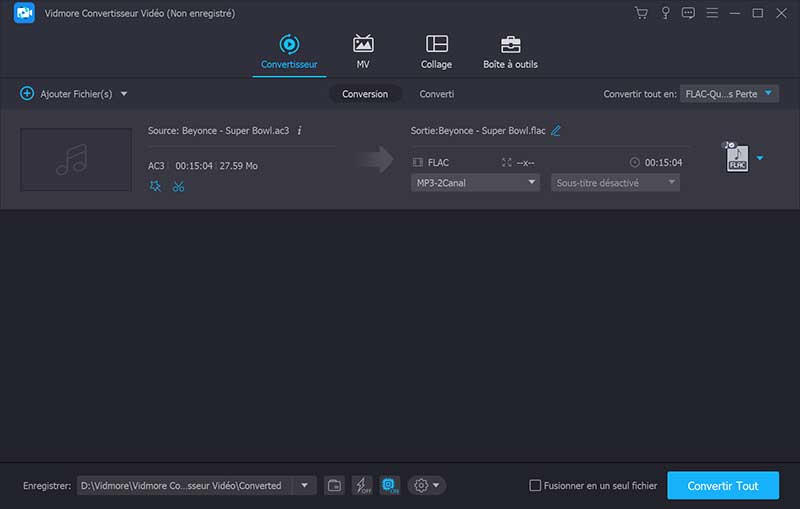The width and height of the screenshot is (800, 509).
Task: Click the scissors cut icon
Action: click(x=178, y=186)
